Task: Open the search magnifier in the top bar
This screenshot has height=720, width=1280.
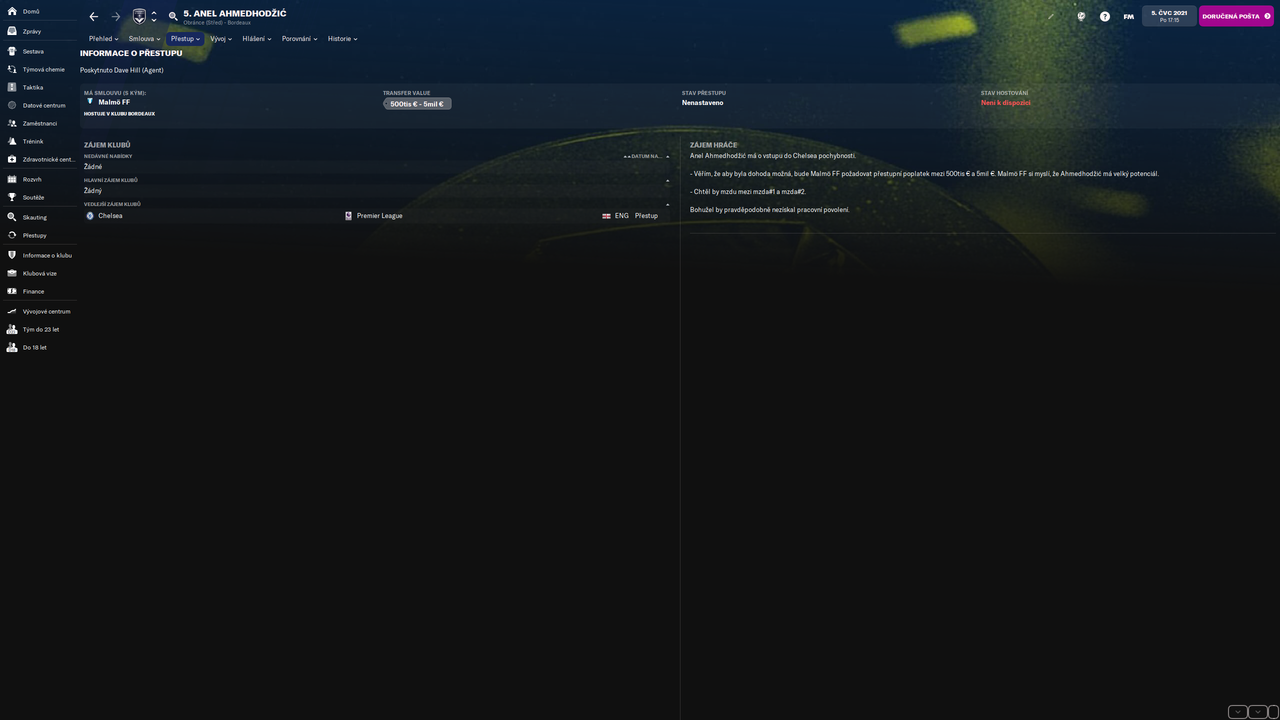Action: 172,16
